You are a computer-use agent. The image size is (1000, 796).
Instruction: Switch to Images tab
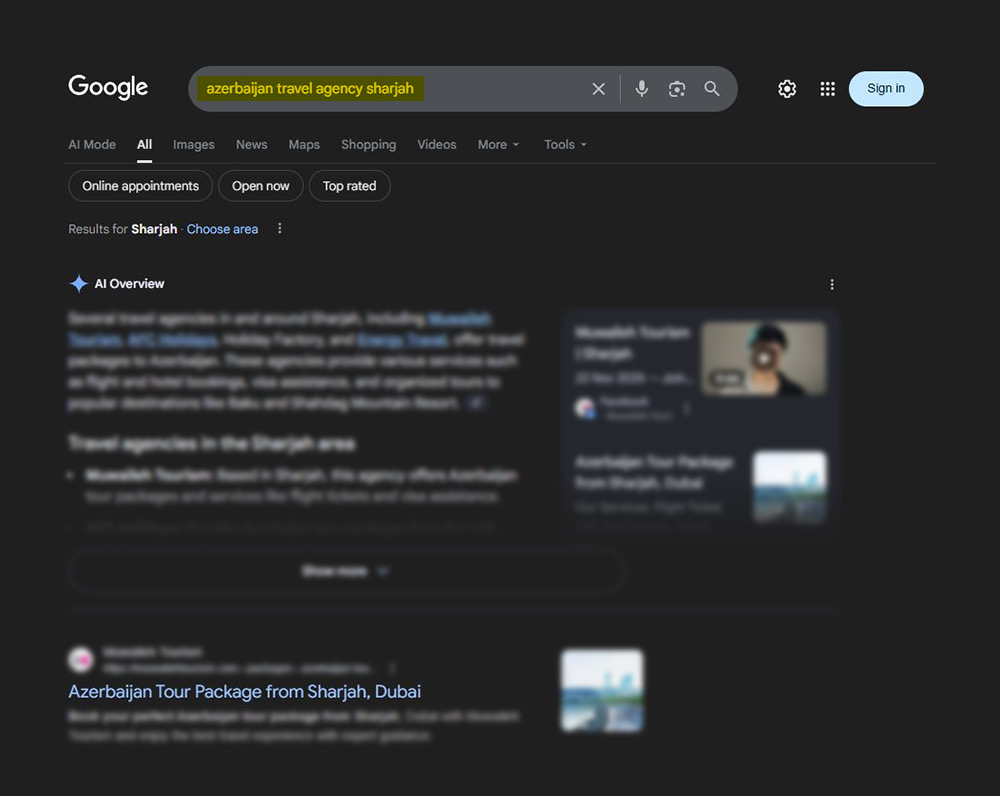pyautogui.click(x=193, y=145)
